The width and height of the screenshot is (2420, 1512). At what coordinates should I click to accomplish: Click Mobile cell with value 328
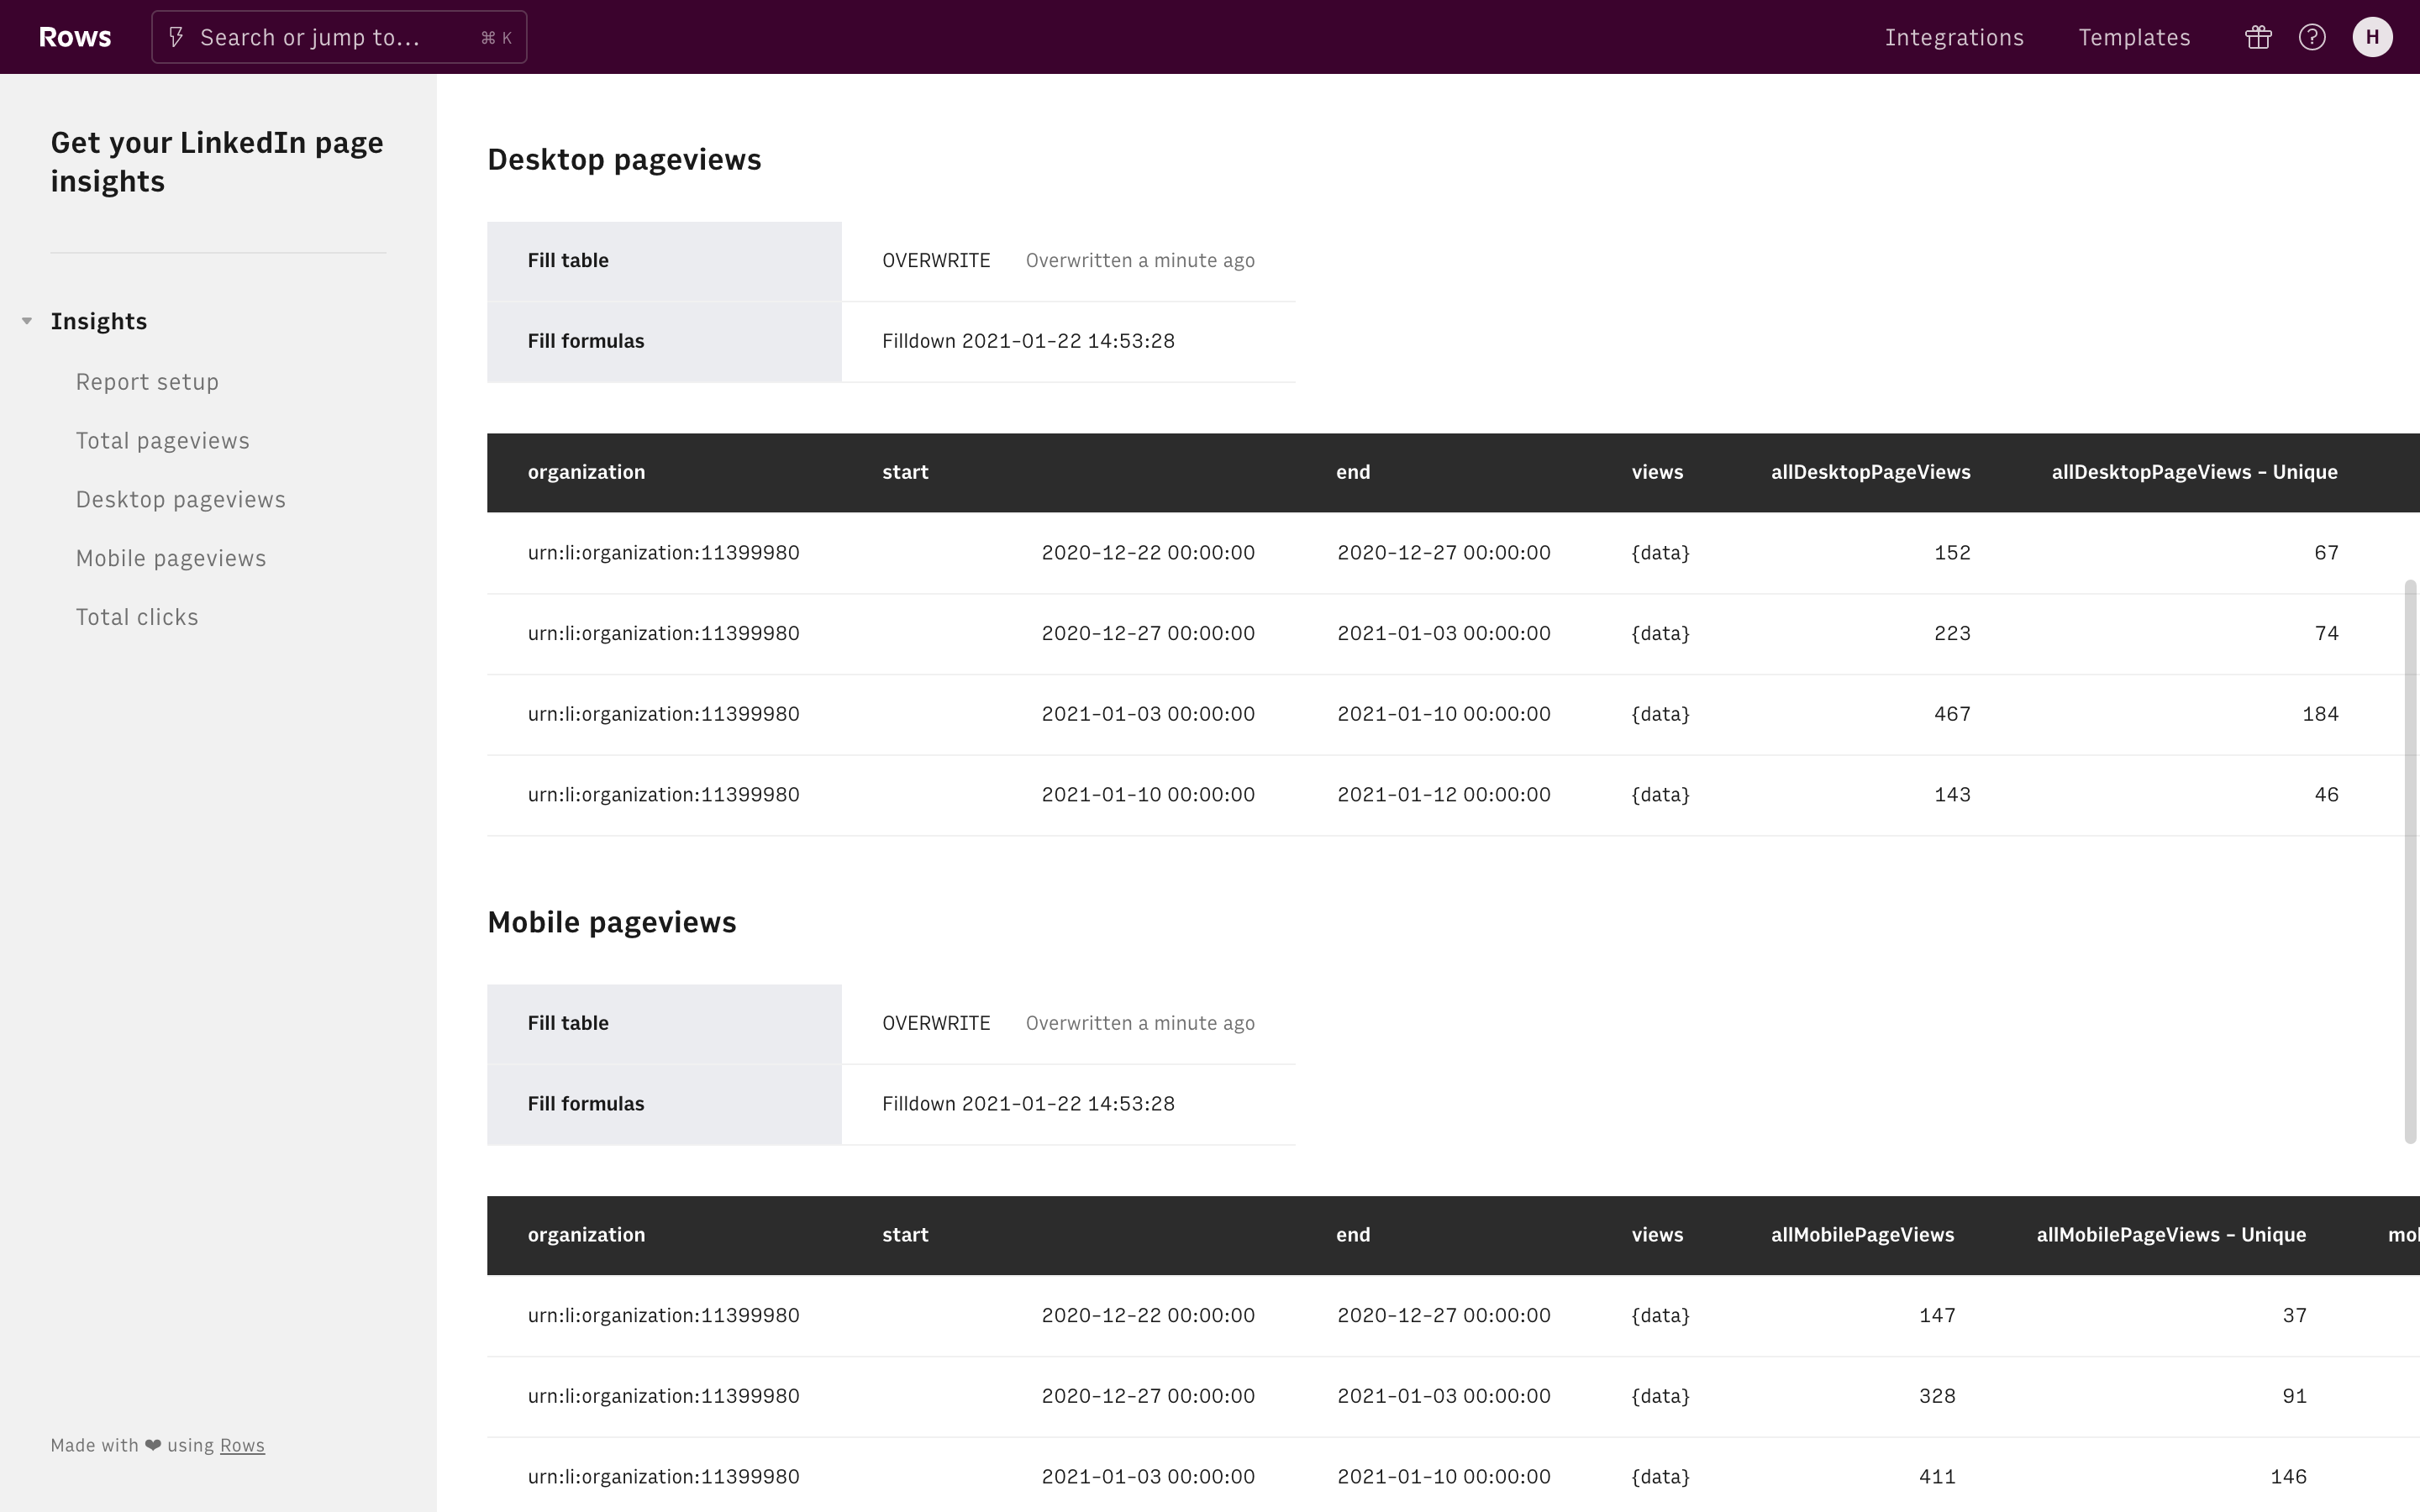point(1937,1396)
